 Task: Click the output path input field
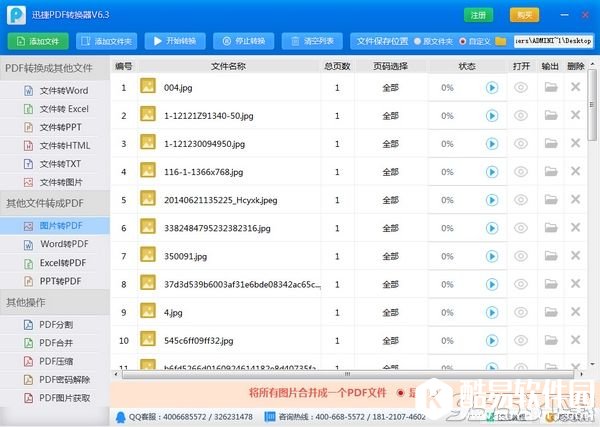[553, 41]
